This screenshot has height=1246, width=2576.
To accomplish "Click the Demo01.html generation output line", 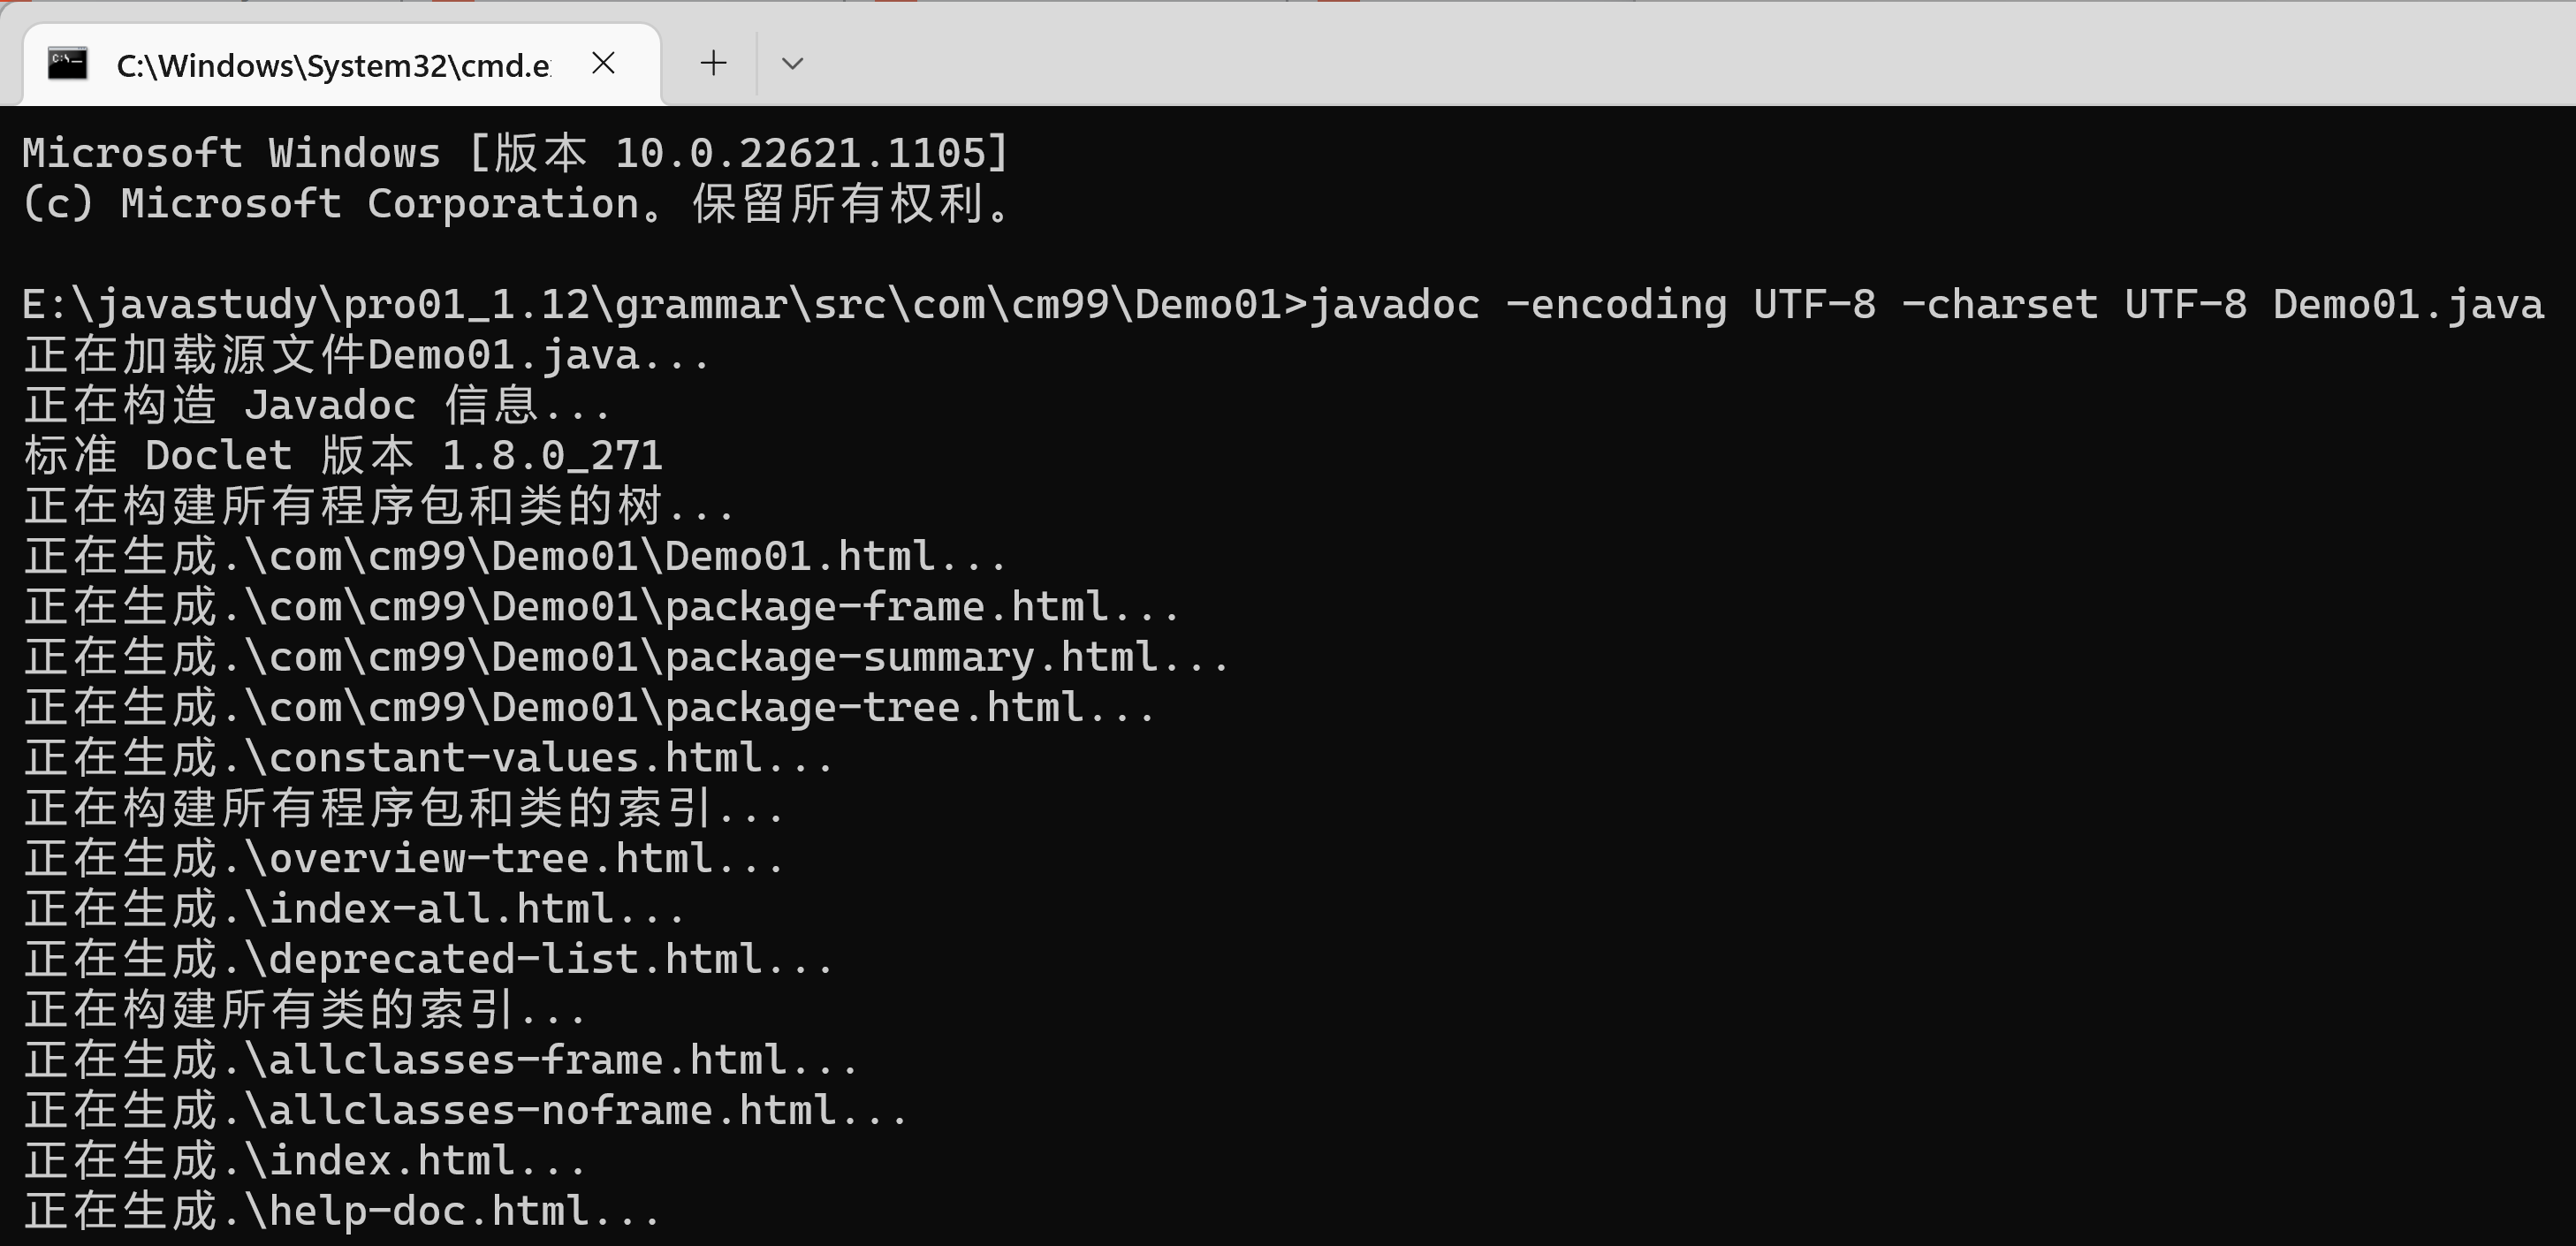I will point(515,556).
